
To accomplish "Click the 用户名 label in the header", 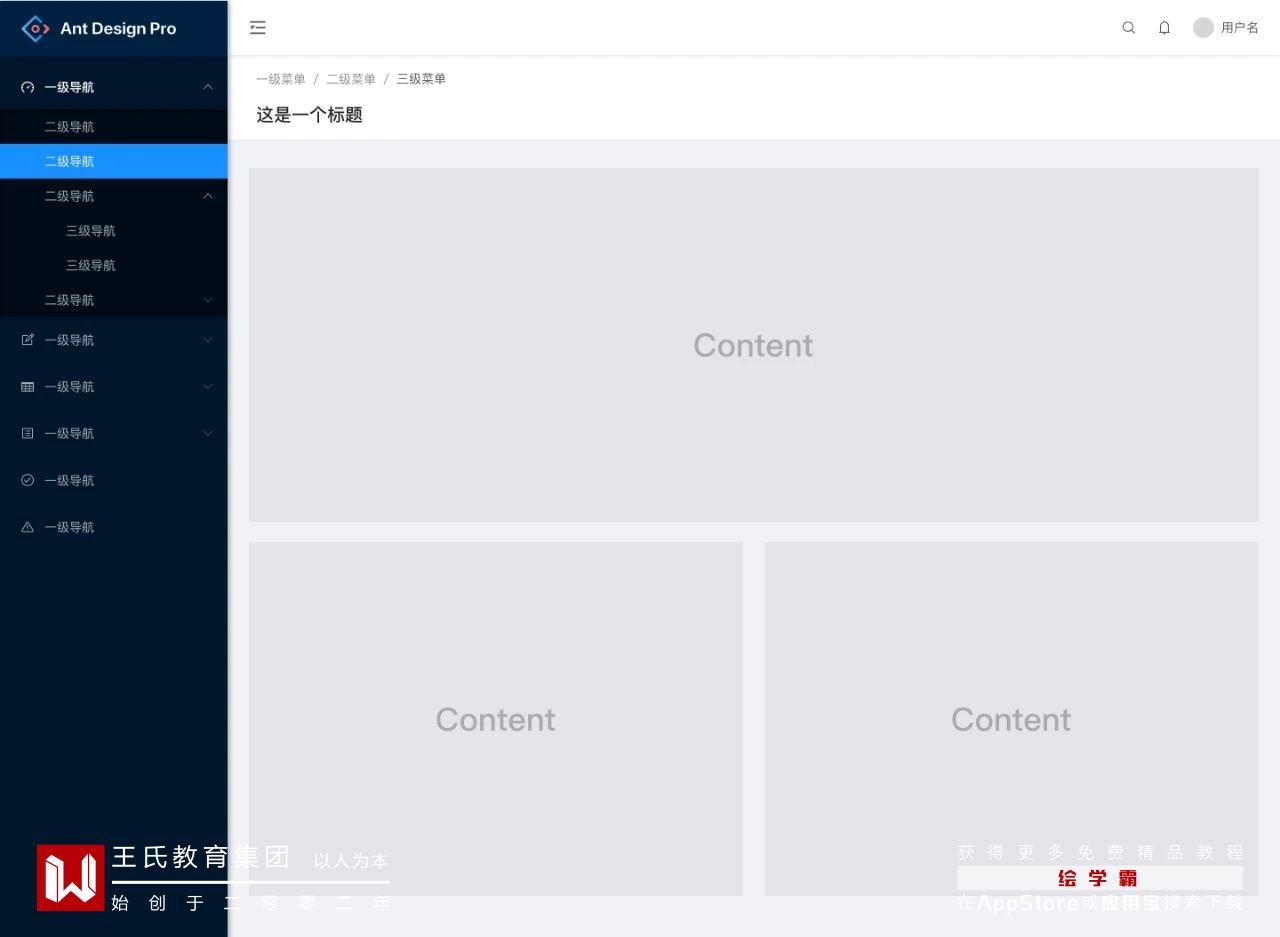I will point(1240,28).
